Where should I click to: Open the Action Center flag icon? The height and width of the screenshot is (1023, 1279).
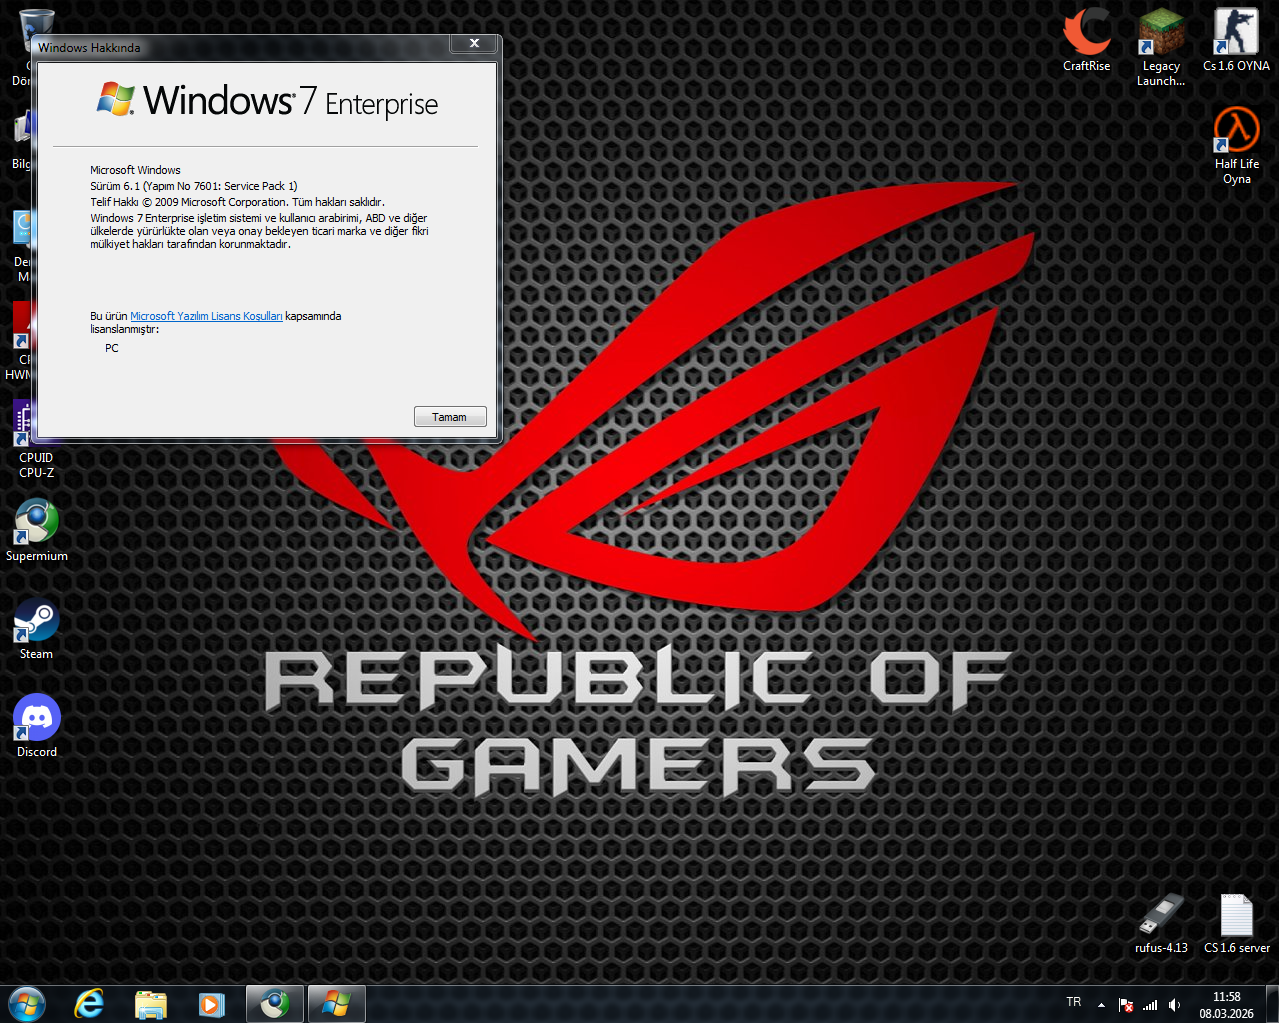coord(1126,1005)
